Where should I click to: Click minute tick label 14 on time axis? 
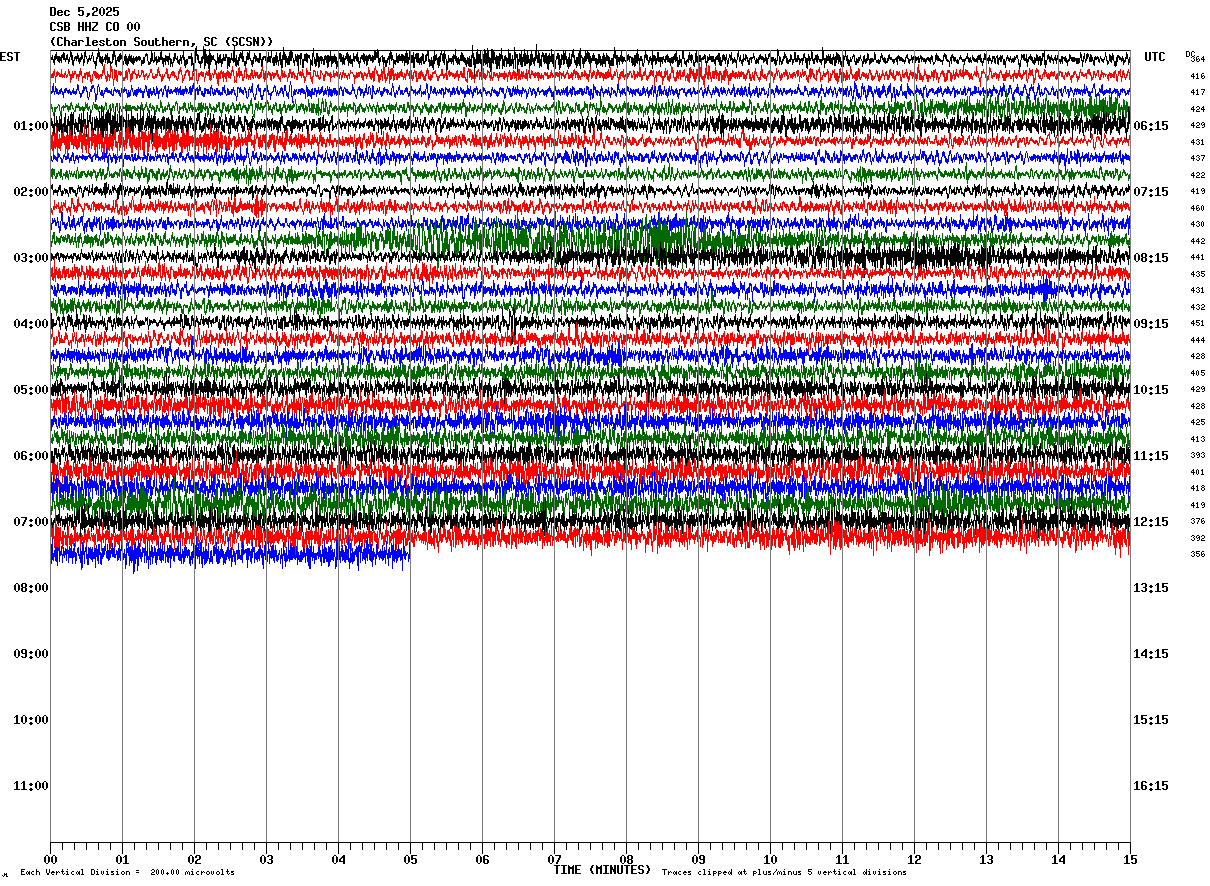coord(1058,859)
